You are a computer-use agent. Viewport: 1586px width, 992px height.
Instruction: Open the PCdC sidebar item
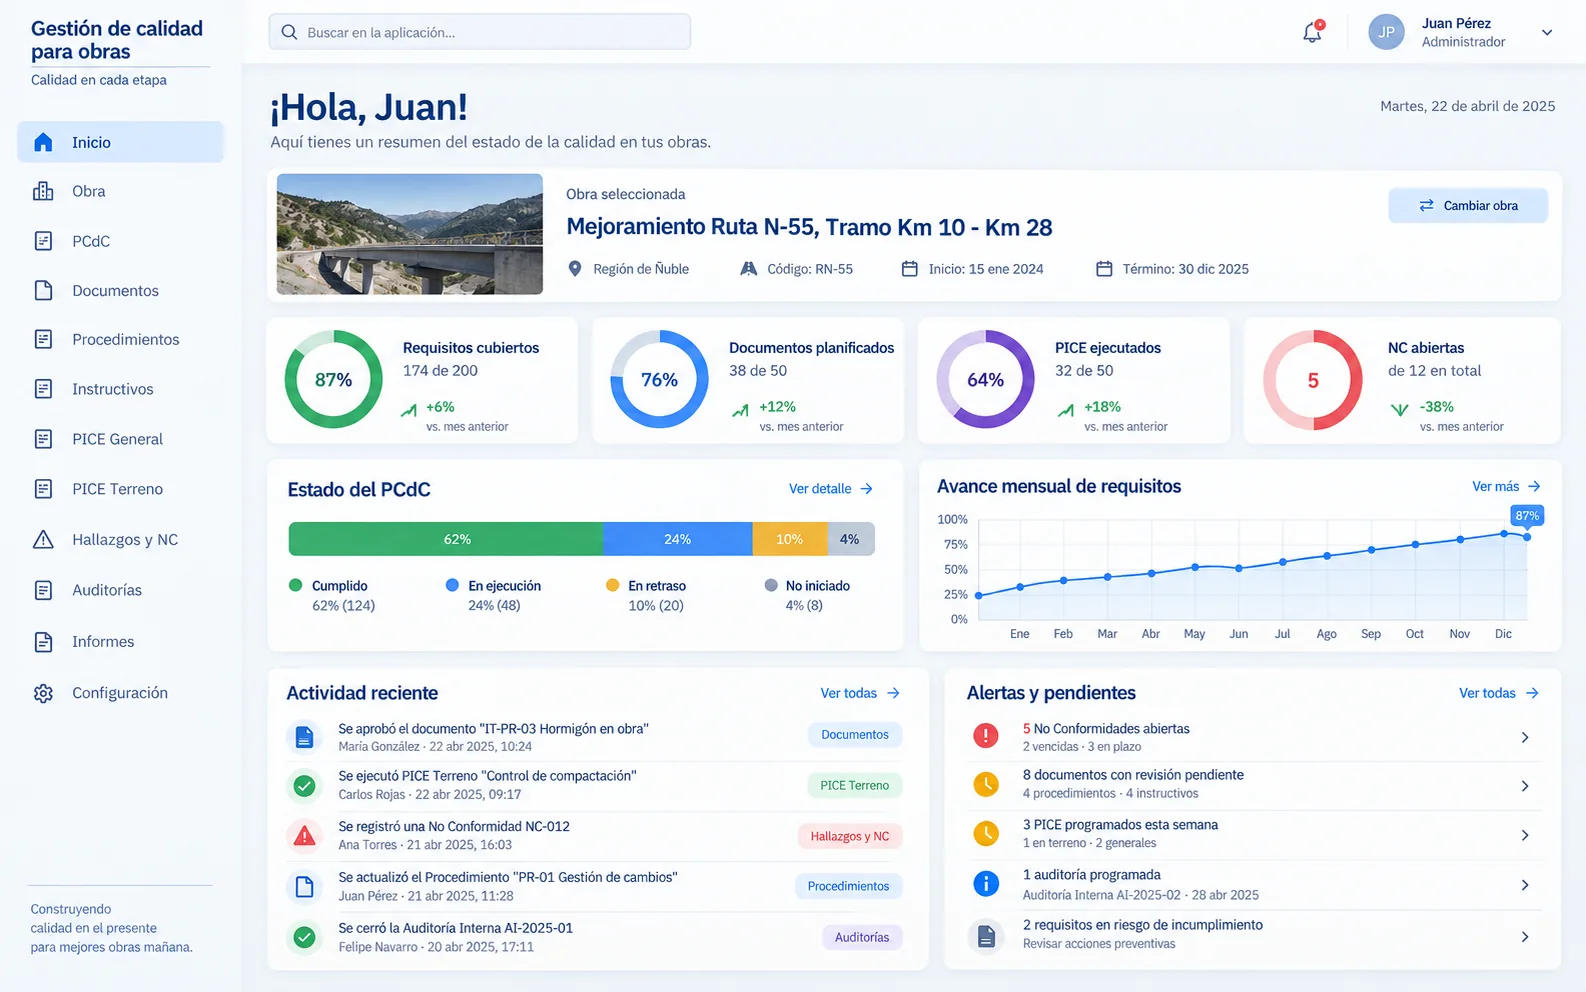(120, 241)
